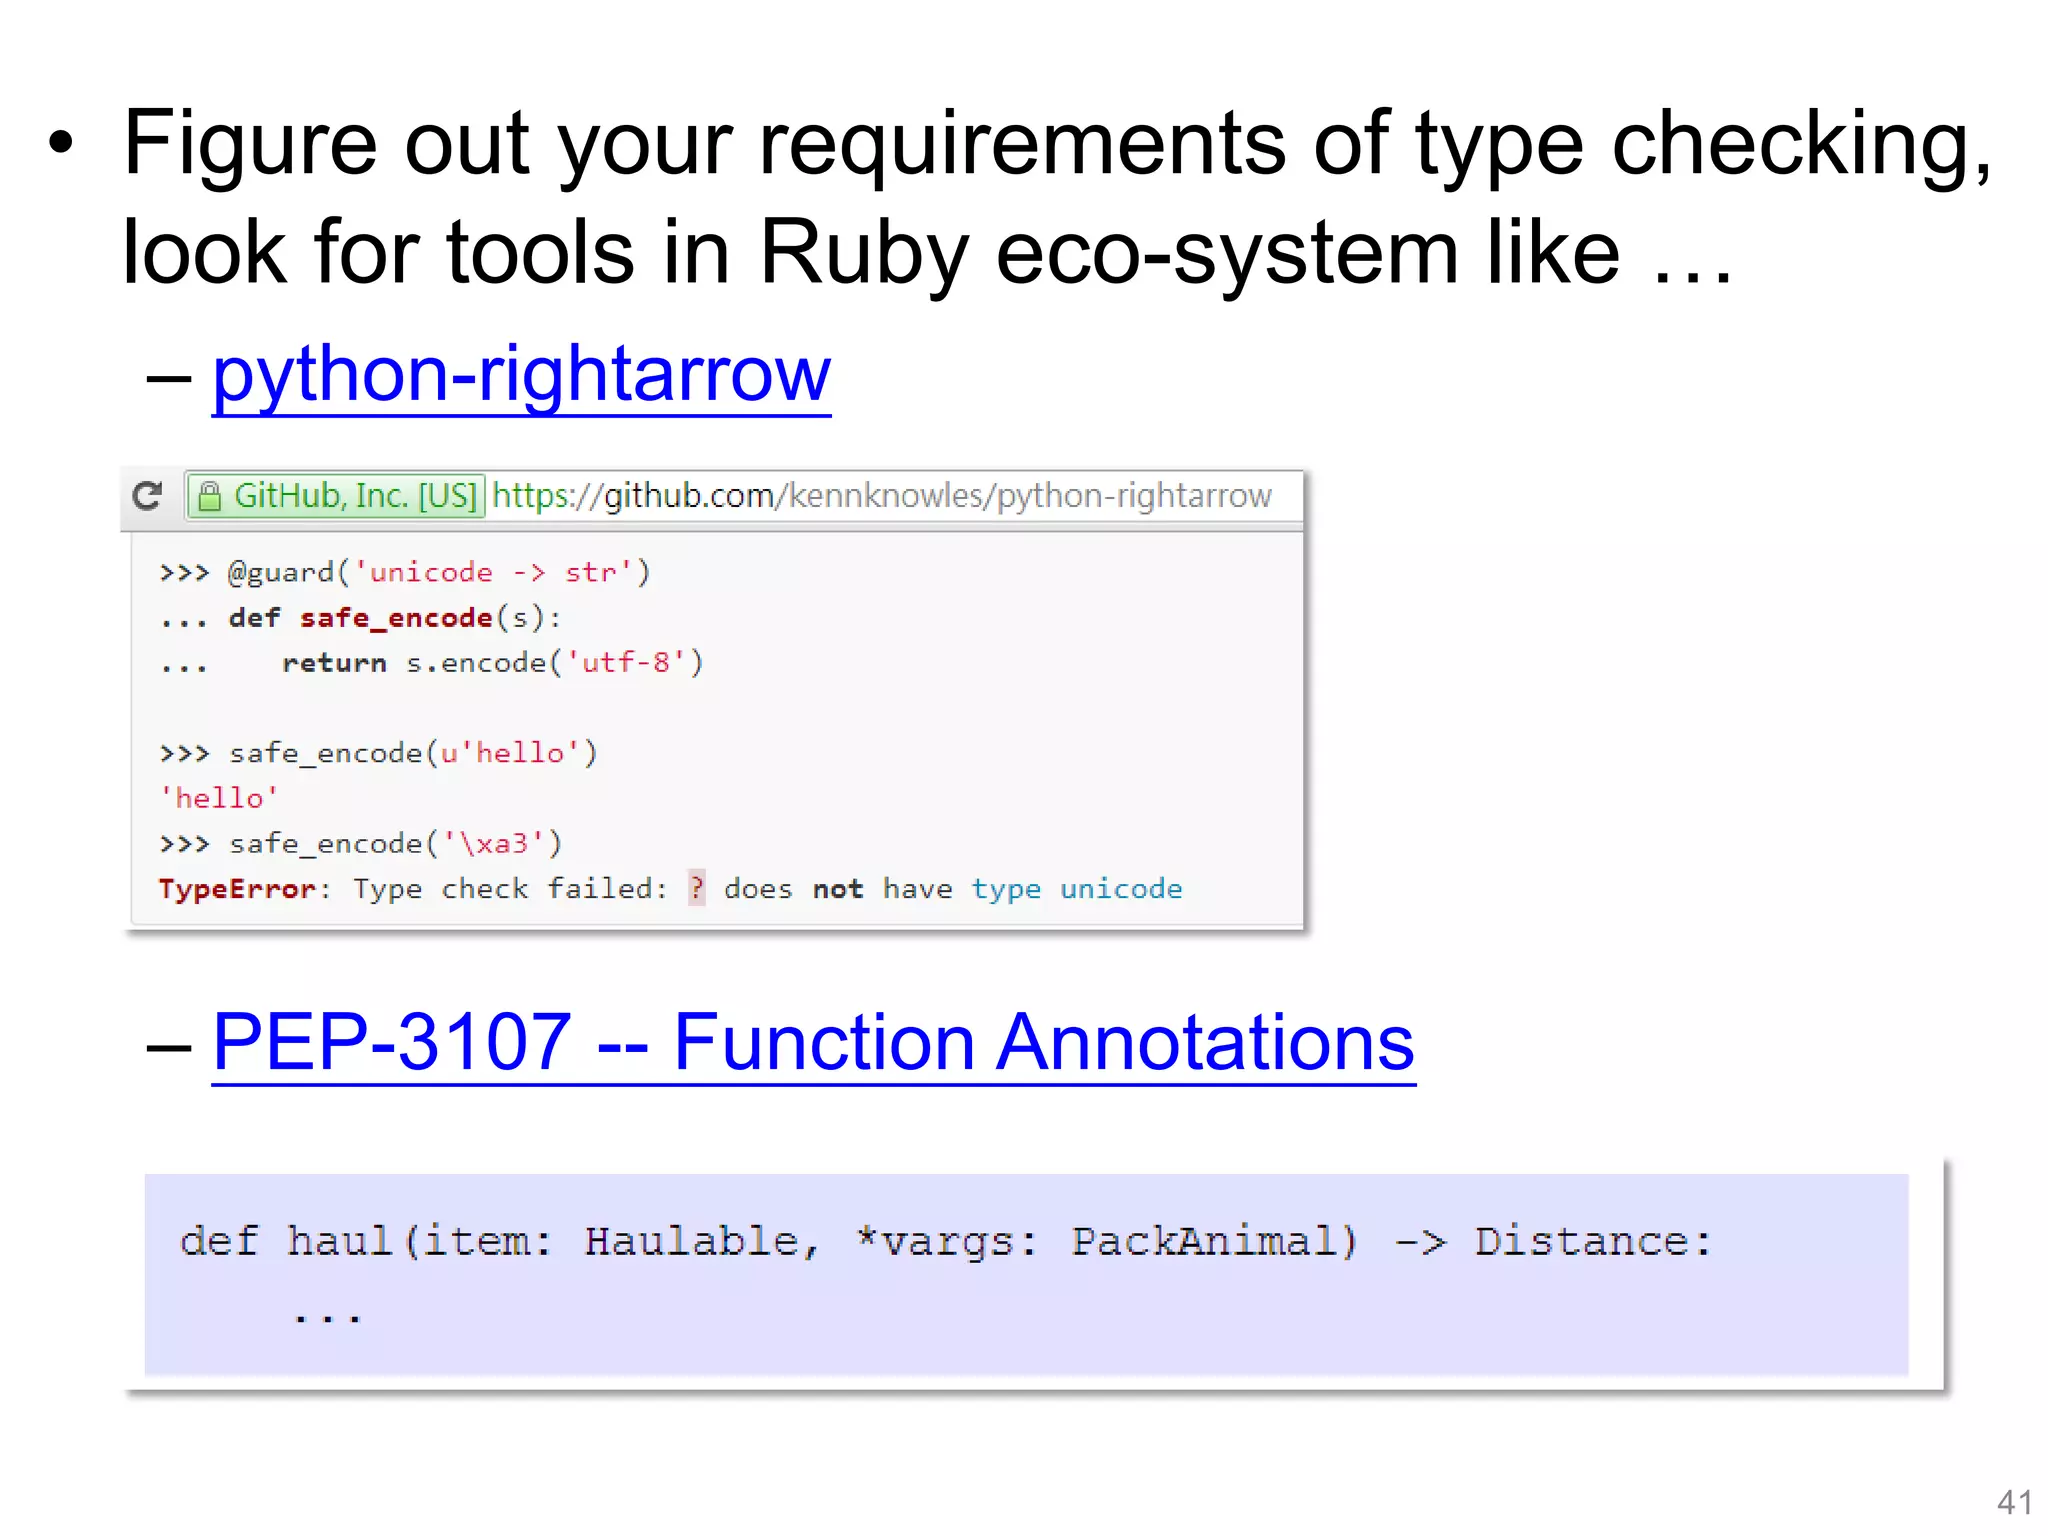The width and height of the screenshot is (2048, 1536).
Task: Click the GitHub, Inc. [US] certificate badge
Action: coord(337,496)
